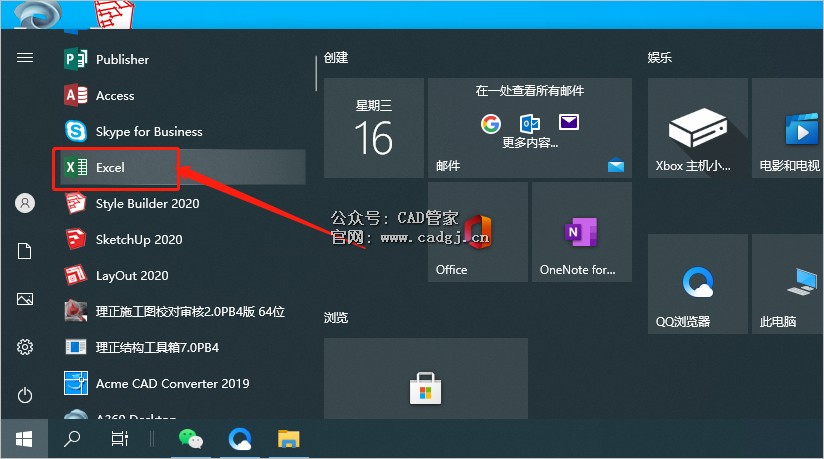Open the Documents sidebar icon
The image size is (824, 459).
(x=25, y=251)
